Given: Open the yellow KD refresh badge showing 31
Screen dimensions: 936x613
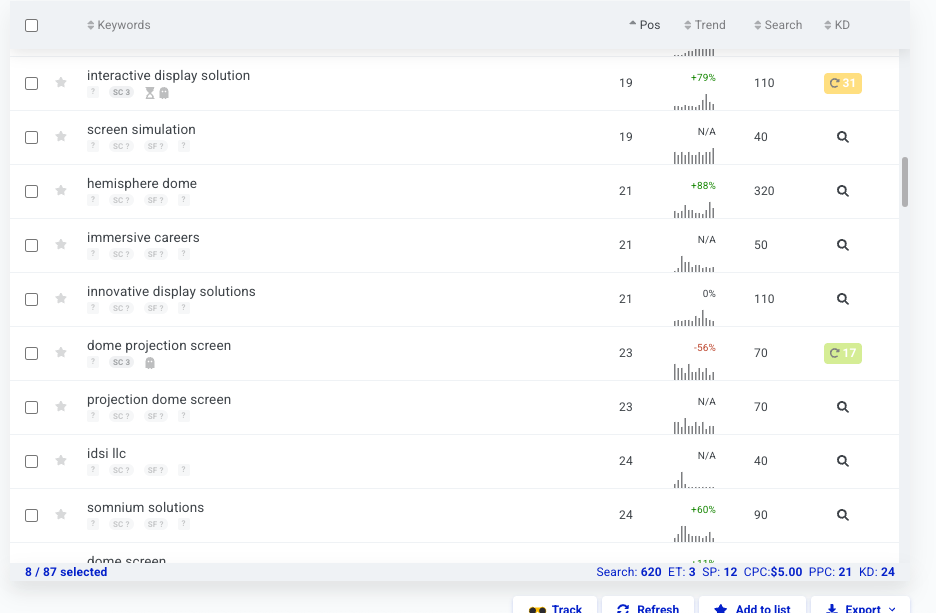Looking at the screenshot, I should click(842, 84).
